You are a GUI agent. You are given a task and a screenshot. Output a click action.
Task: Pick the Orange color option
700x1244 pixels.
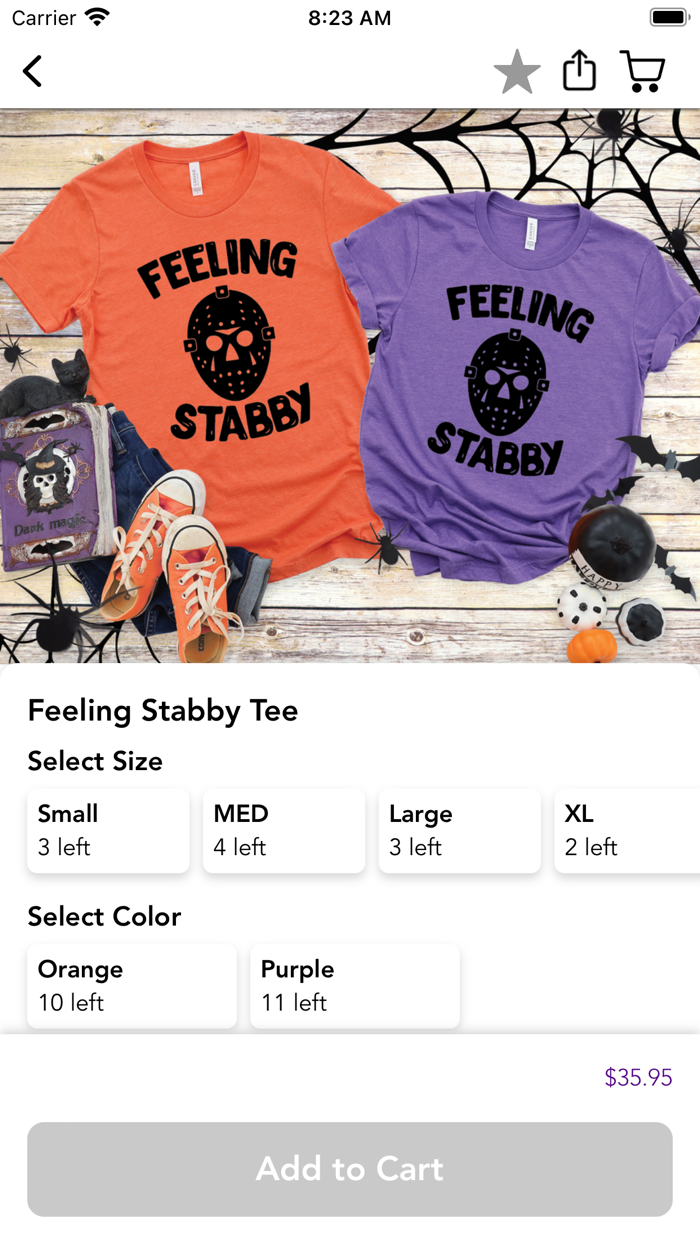[132, 986]
